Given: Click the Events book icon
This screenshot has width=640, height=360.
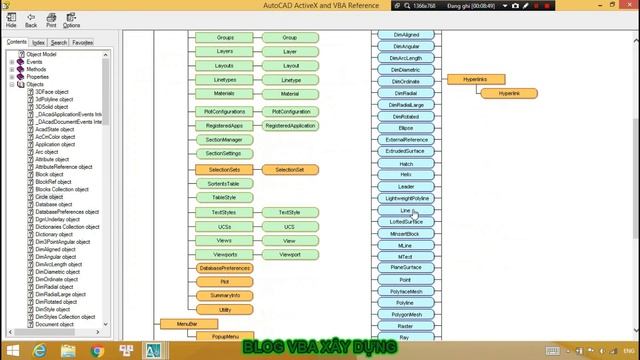Looking at the screenshot, I should tap(20, 62).
